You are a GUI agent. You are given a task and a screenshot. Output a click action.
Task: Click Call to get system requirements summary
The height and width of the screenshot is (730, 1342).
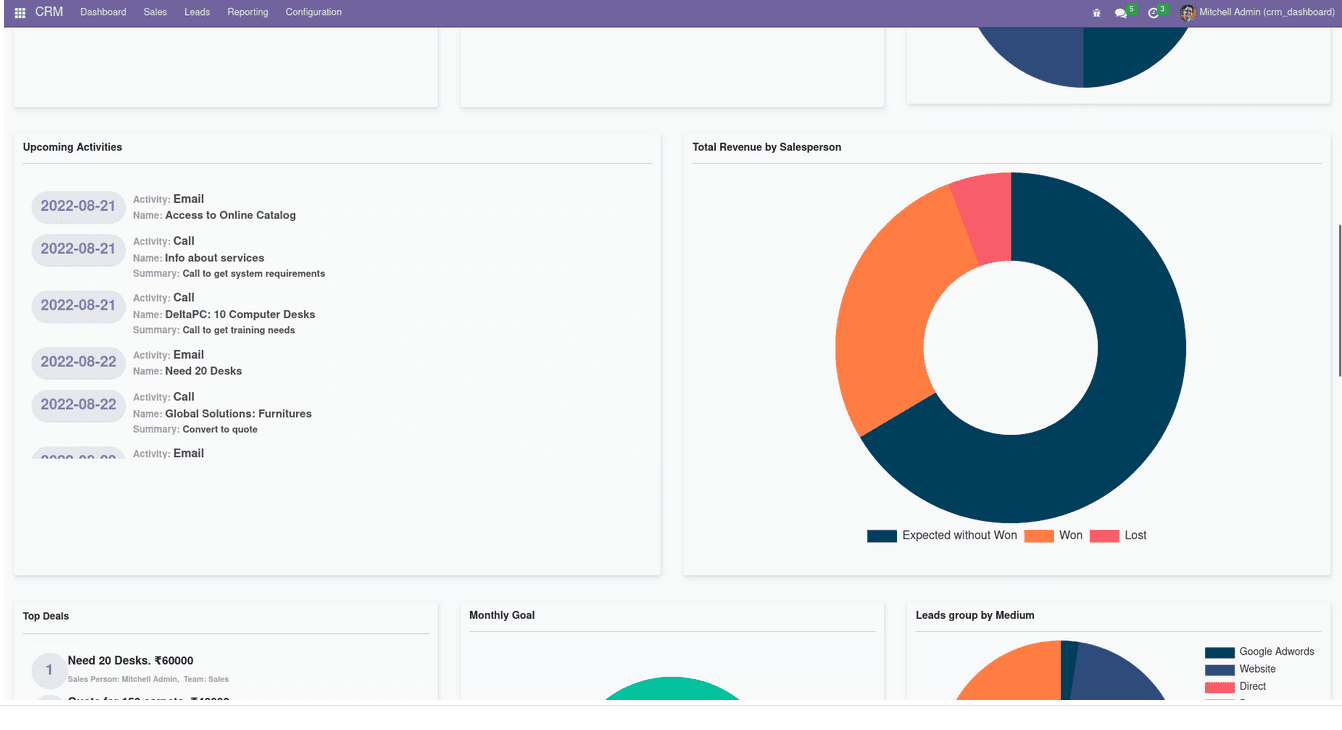[x=254, y=274]
